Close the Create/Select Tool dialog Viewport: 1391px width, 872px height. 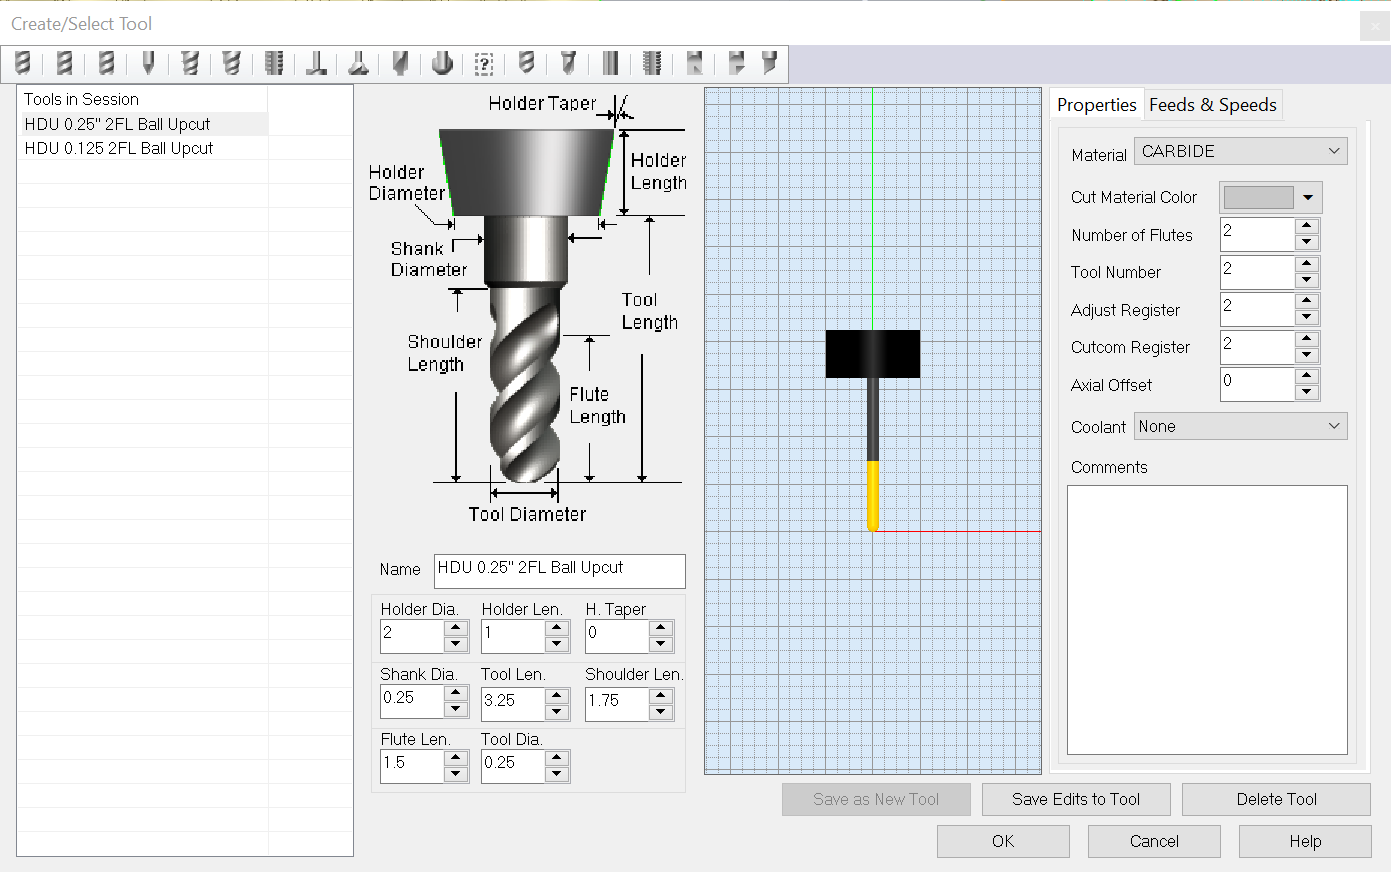coord(1375,26)
